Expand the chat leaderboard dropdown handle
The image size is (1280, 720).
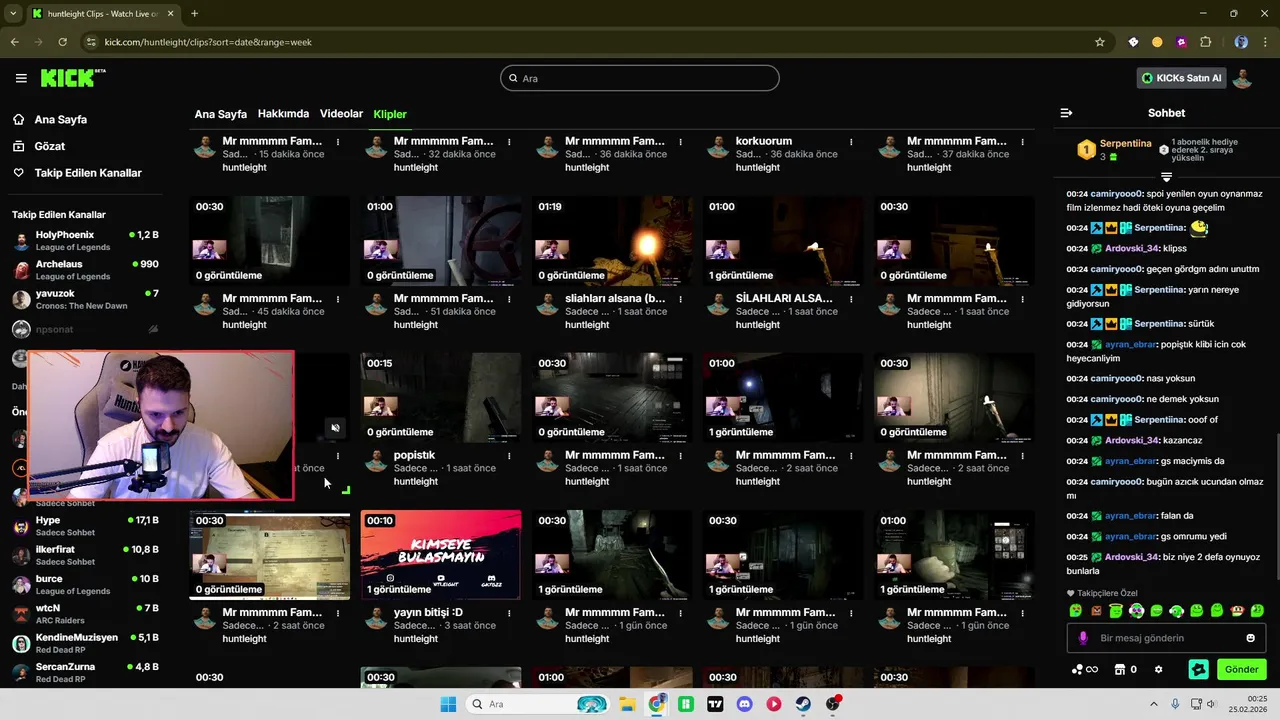pos(1166,177)
